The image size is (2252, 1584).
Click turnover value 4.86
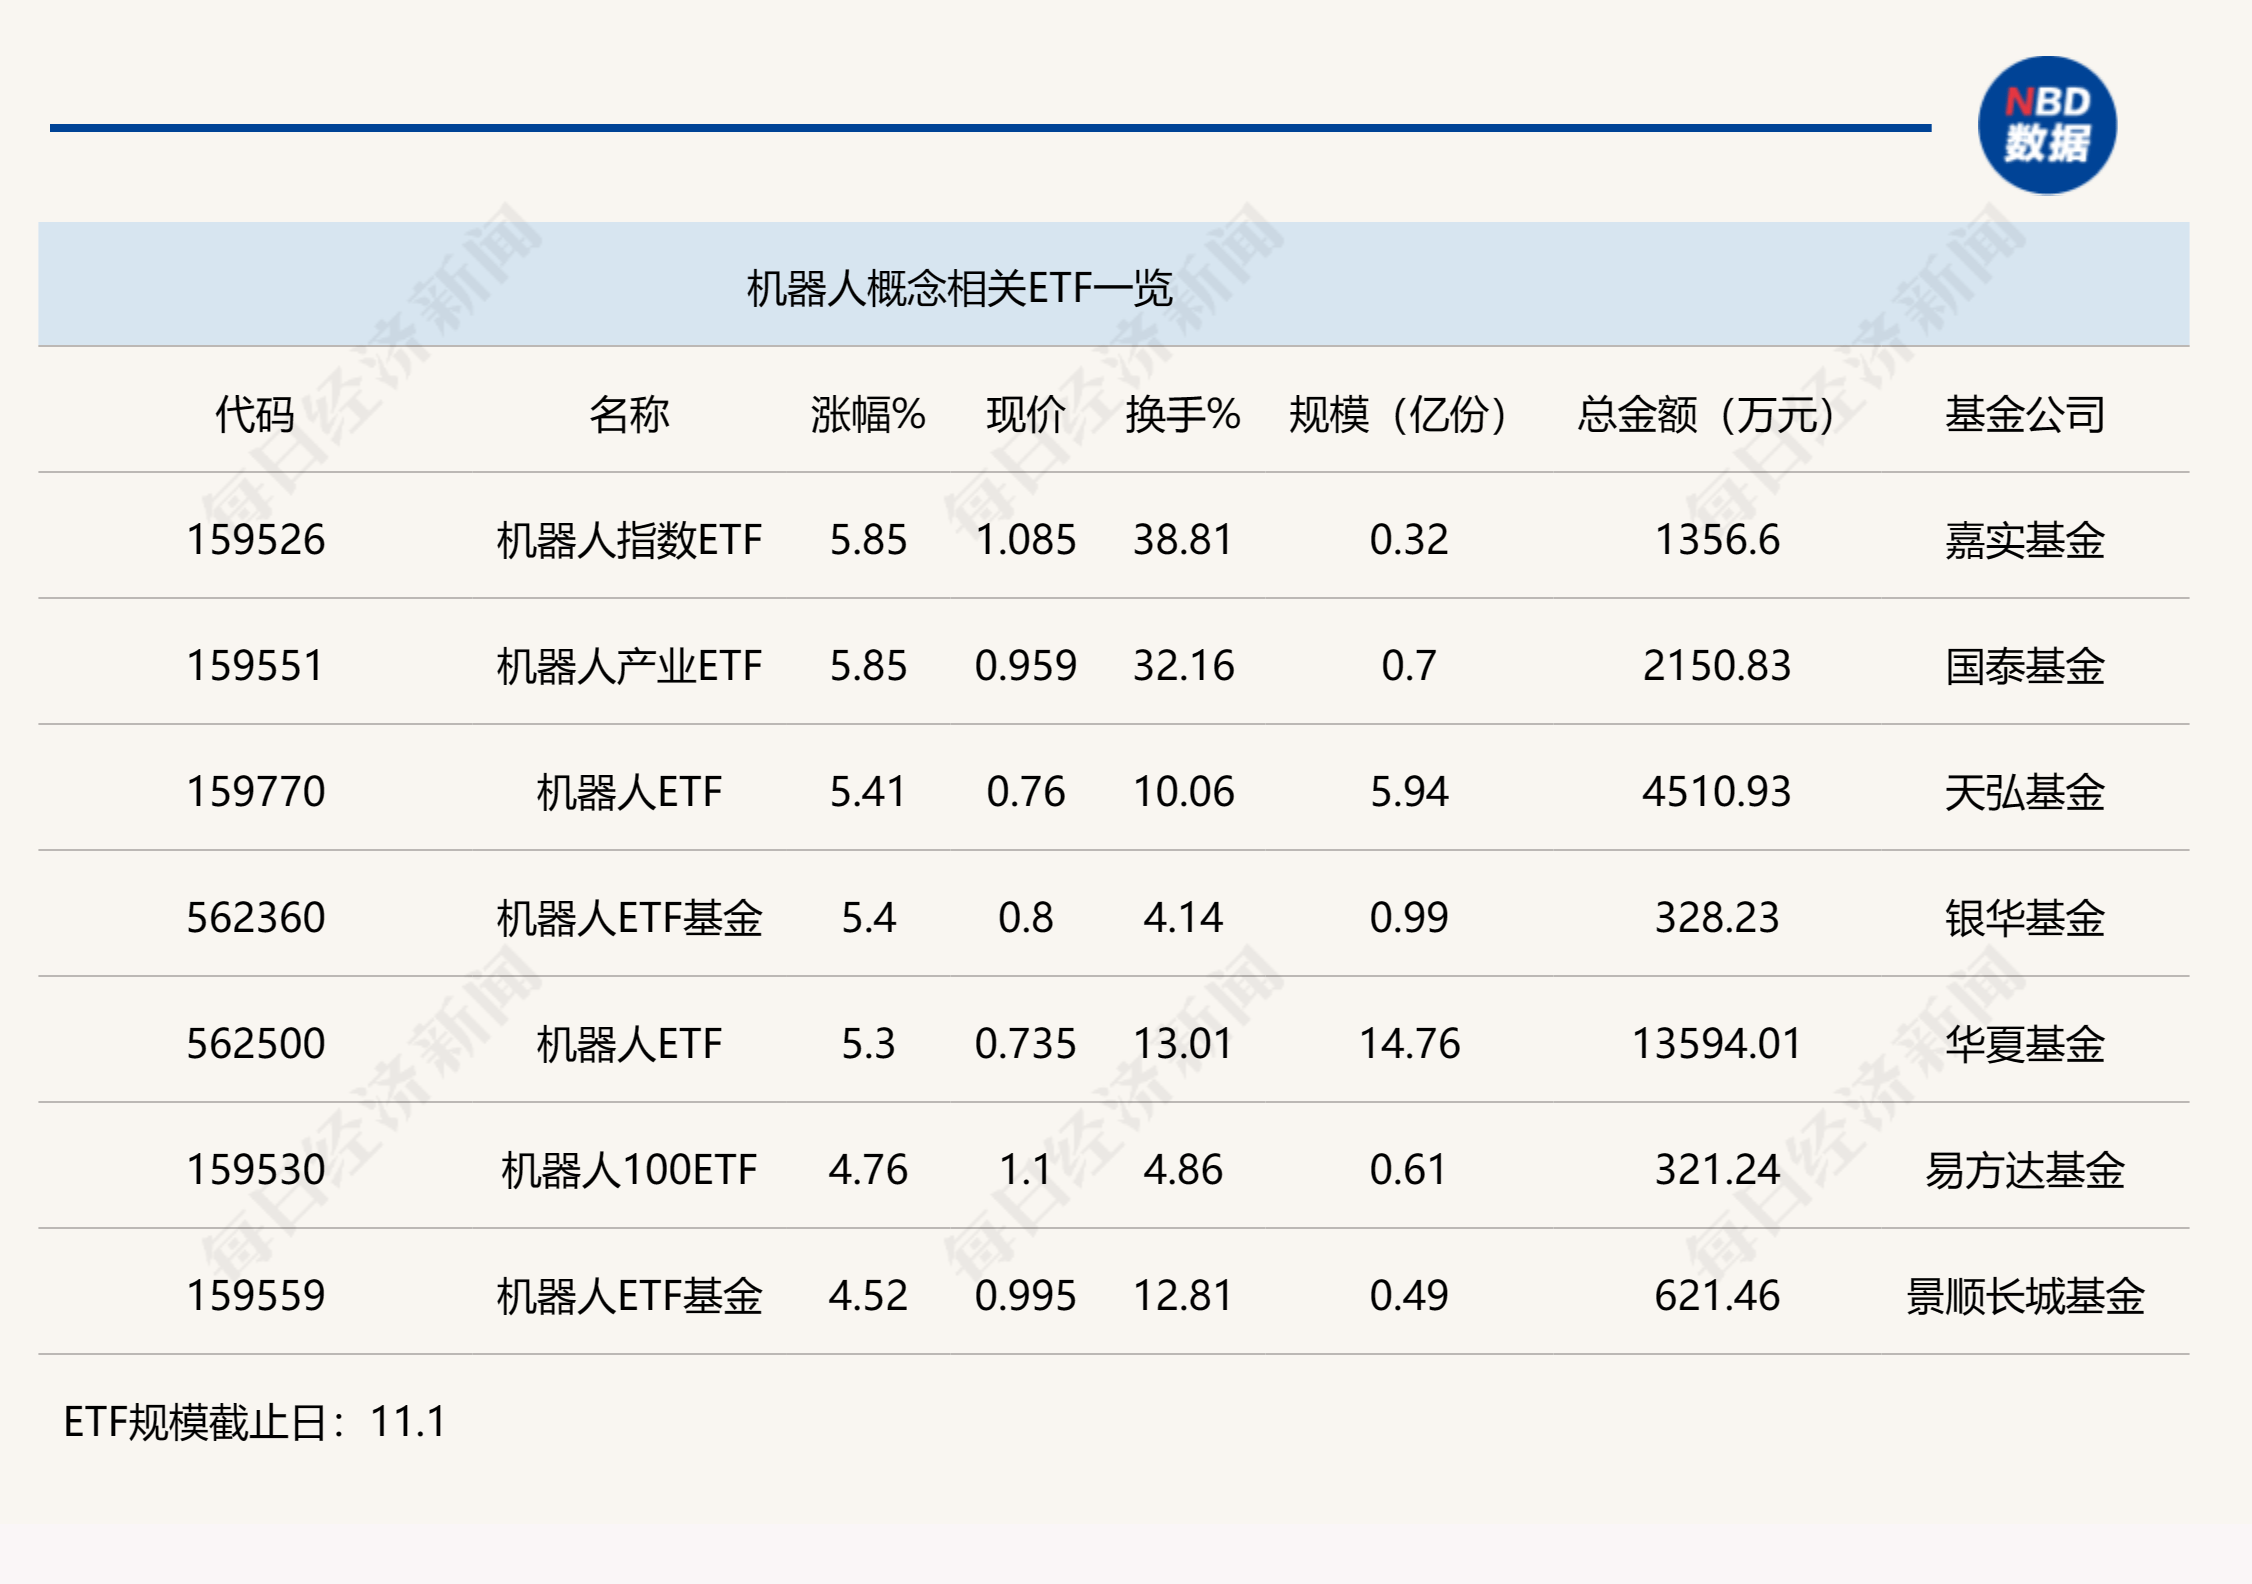(1183, 1170)
